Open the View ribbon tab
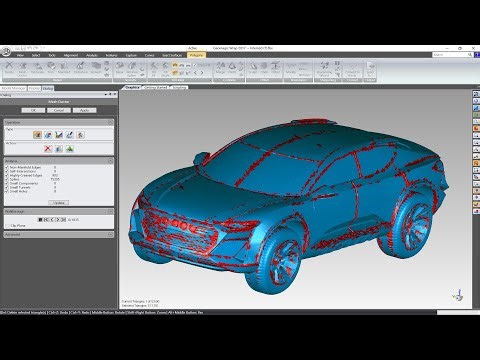 point(20,55)
